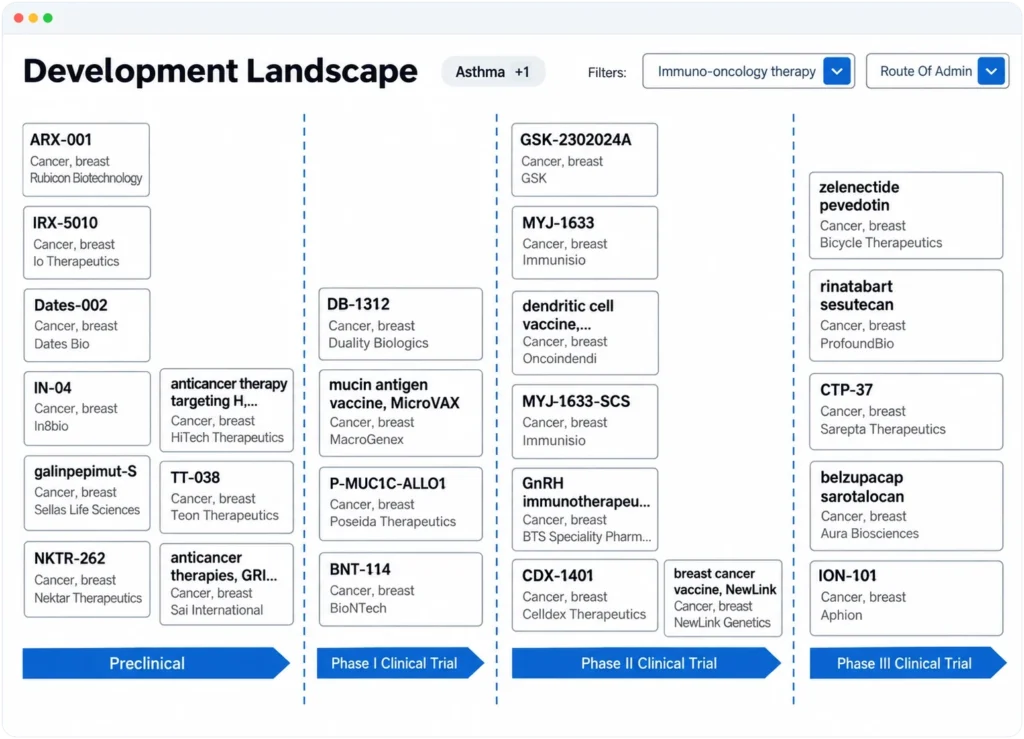Open the HiTech Therapeutics anticancer therapy card

pyautogui.click(x=227, y=410)
